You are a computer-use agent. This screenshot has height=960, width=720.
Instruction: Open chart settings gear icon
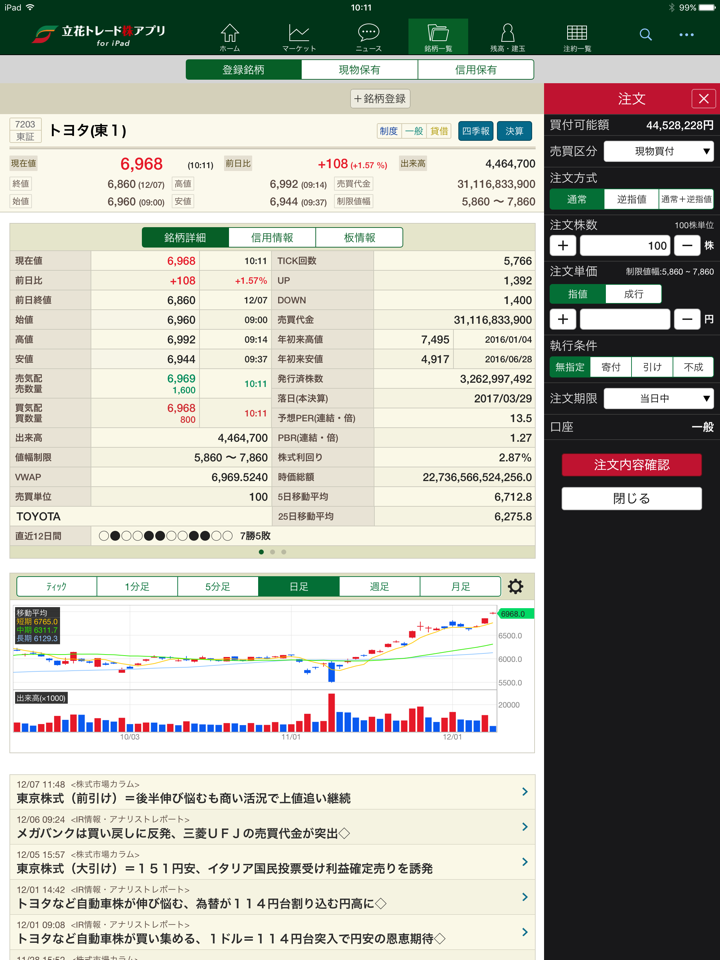(515, 587)
